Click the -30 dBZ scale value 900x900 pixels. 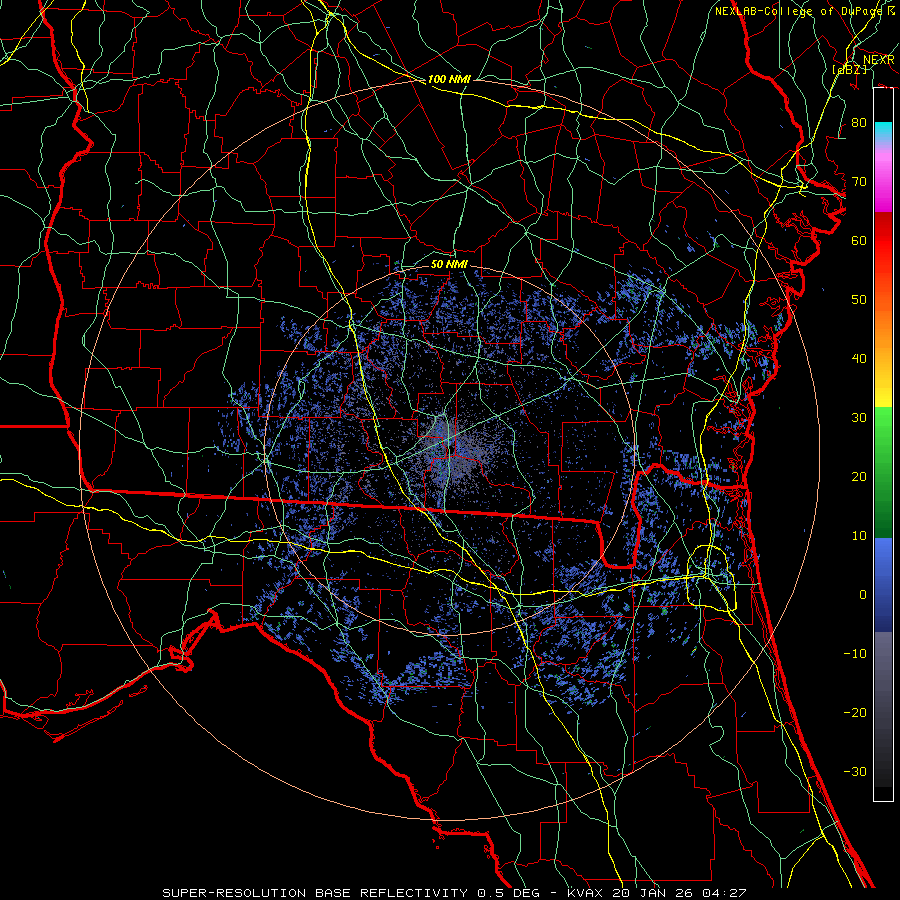pyautogui.click(x=855, y=772)
